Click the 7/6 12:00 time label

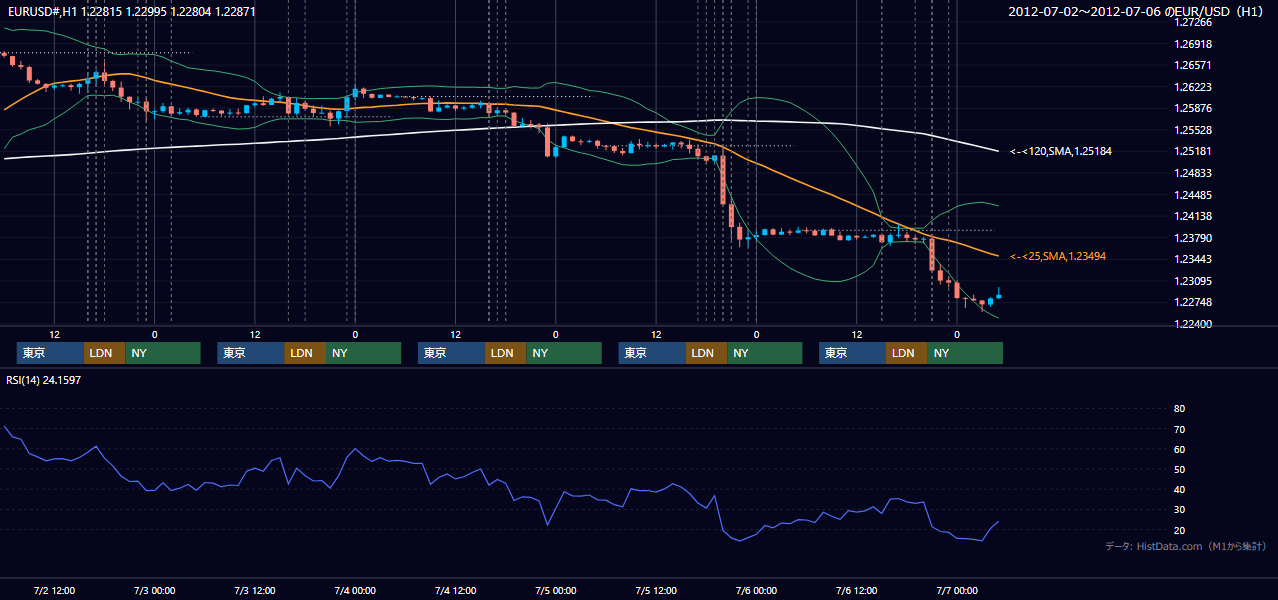pyautogui.click(x=856, y=590)
